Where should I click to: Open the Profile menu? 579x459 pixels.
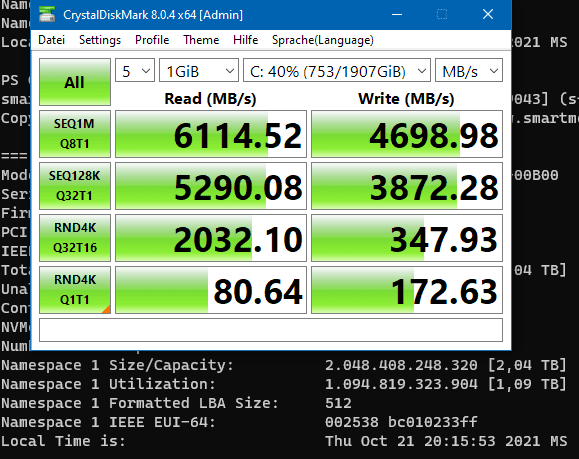[x=152, y=40]
